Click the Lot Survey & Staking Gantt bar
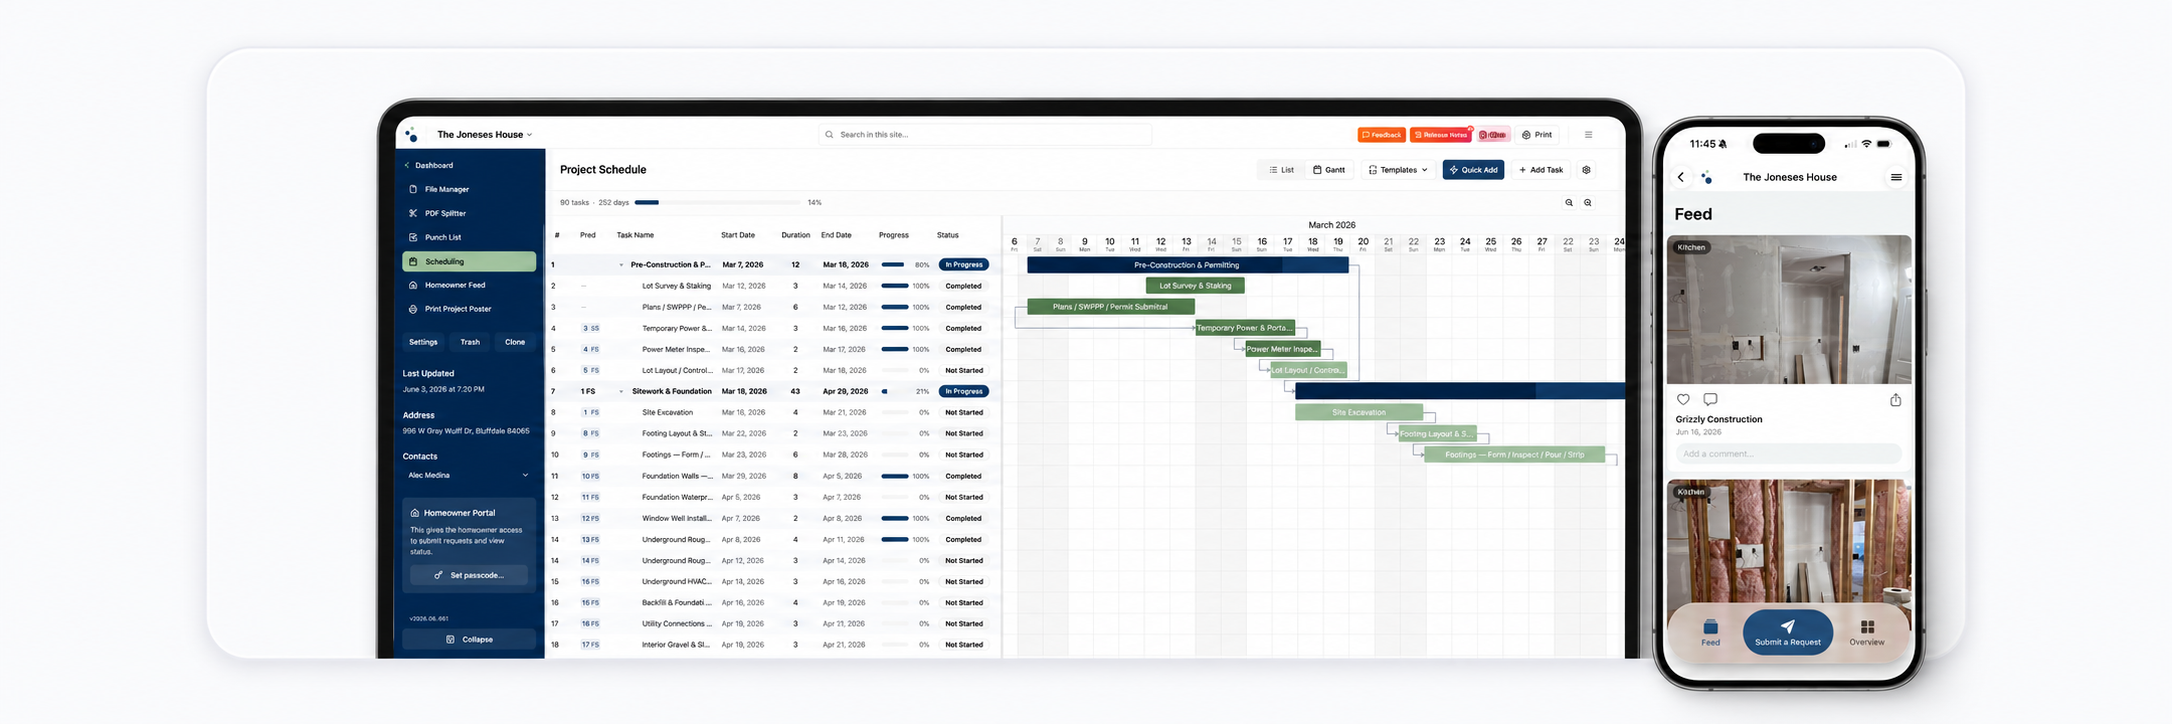This screenshot has width=2172, height=724. (1195, 286)
